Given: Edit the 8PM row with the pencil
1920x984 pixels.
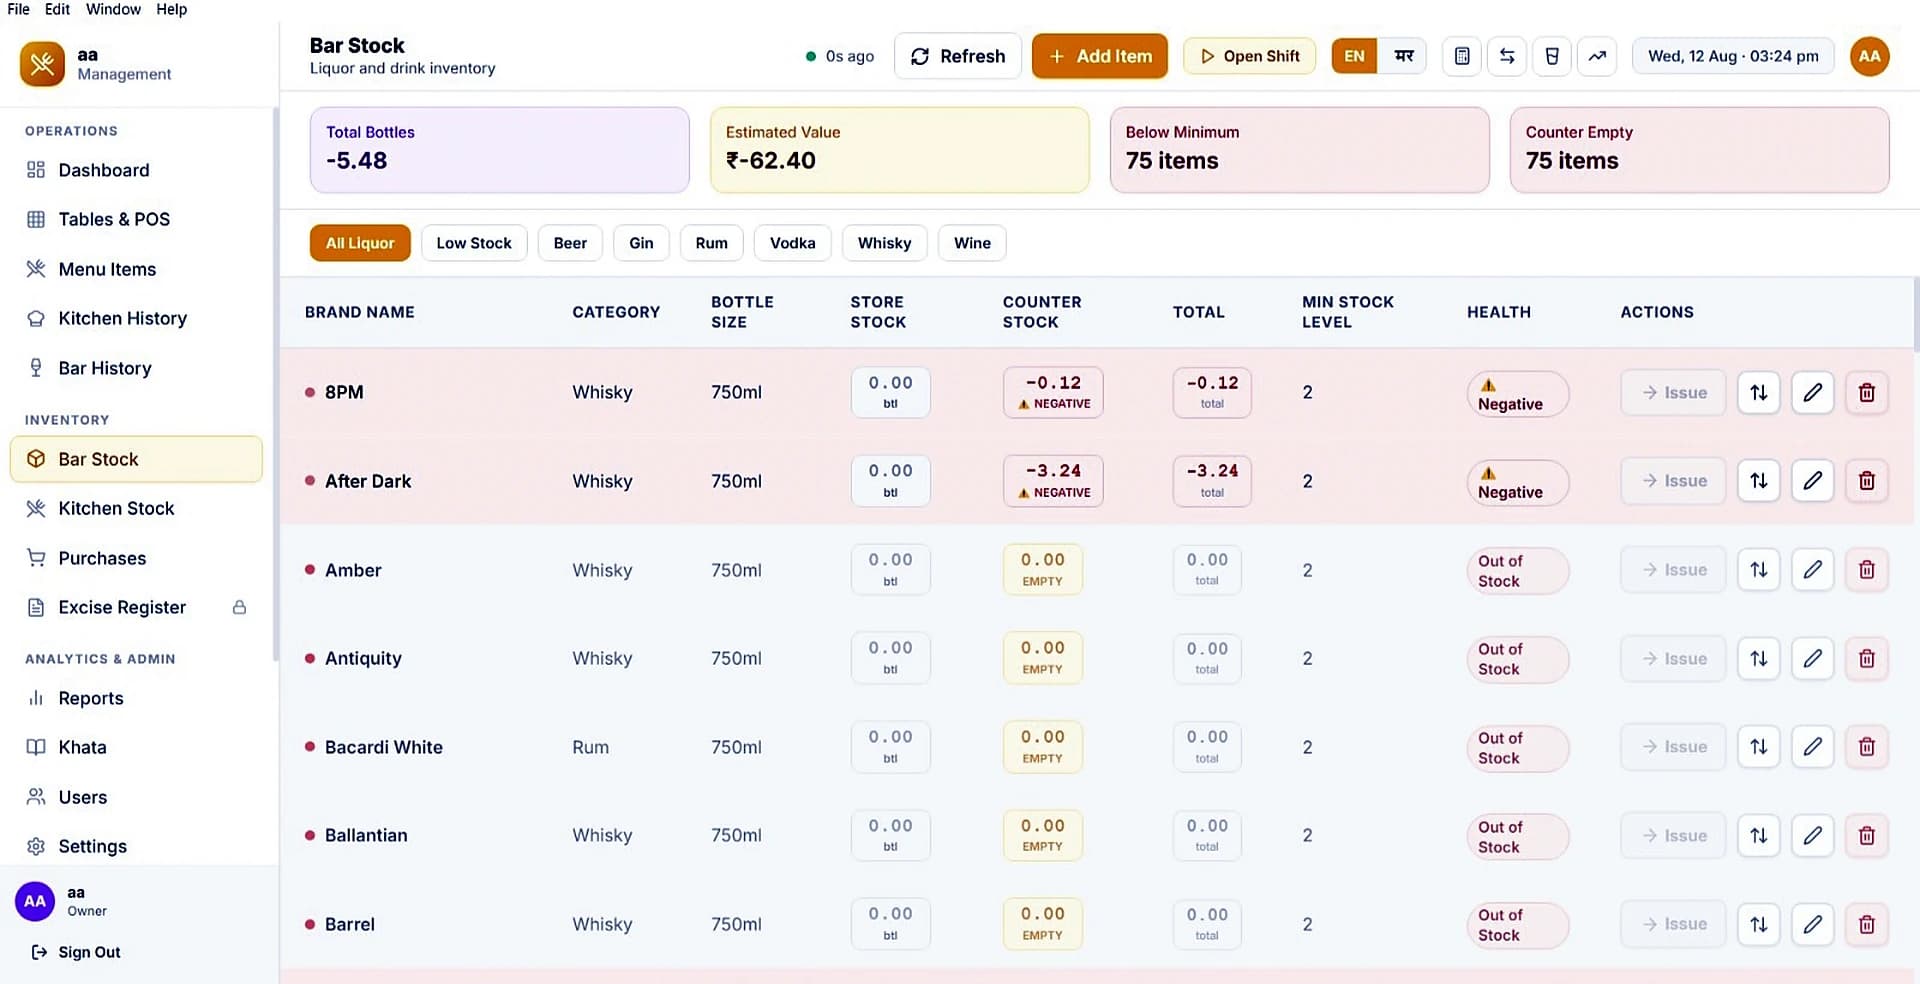Looking at the screenshot, I should pyautogui.click(x=1813, y=393).
